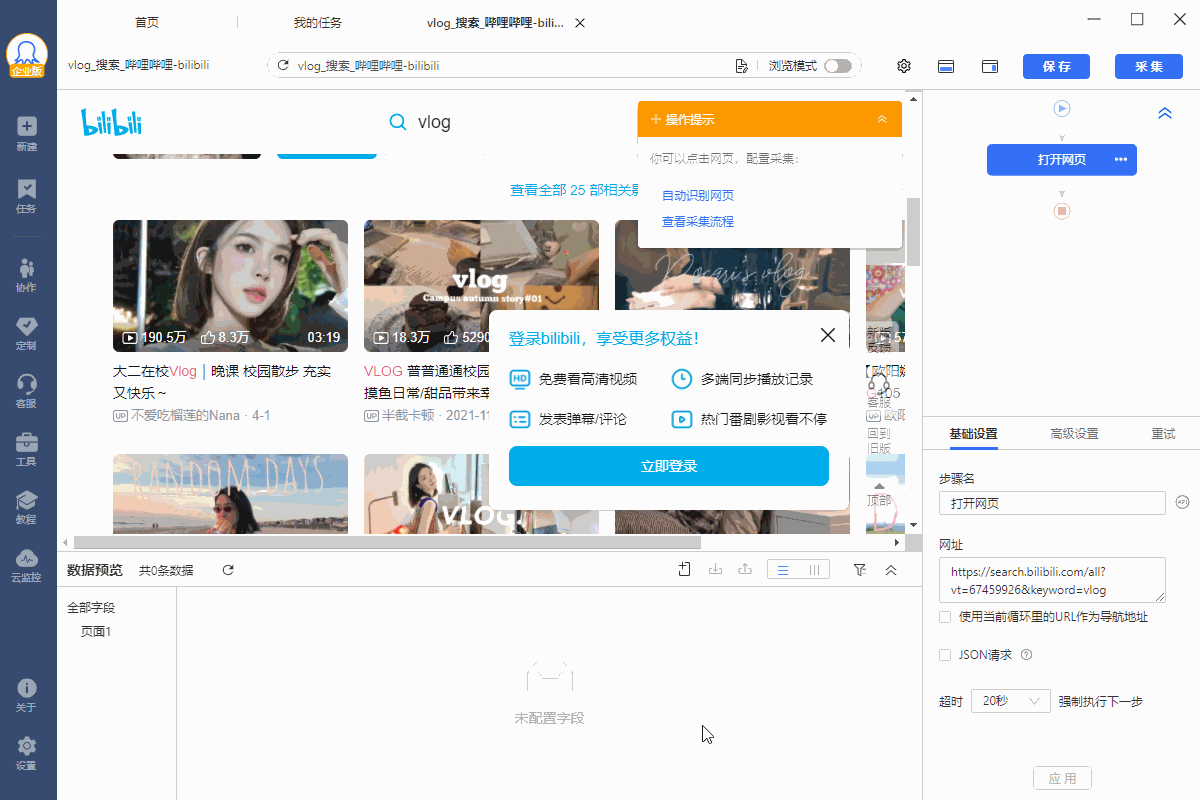Open the 定制 sidebar item
1200x800 pixels.
(27, 333)
